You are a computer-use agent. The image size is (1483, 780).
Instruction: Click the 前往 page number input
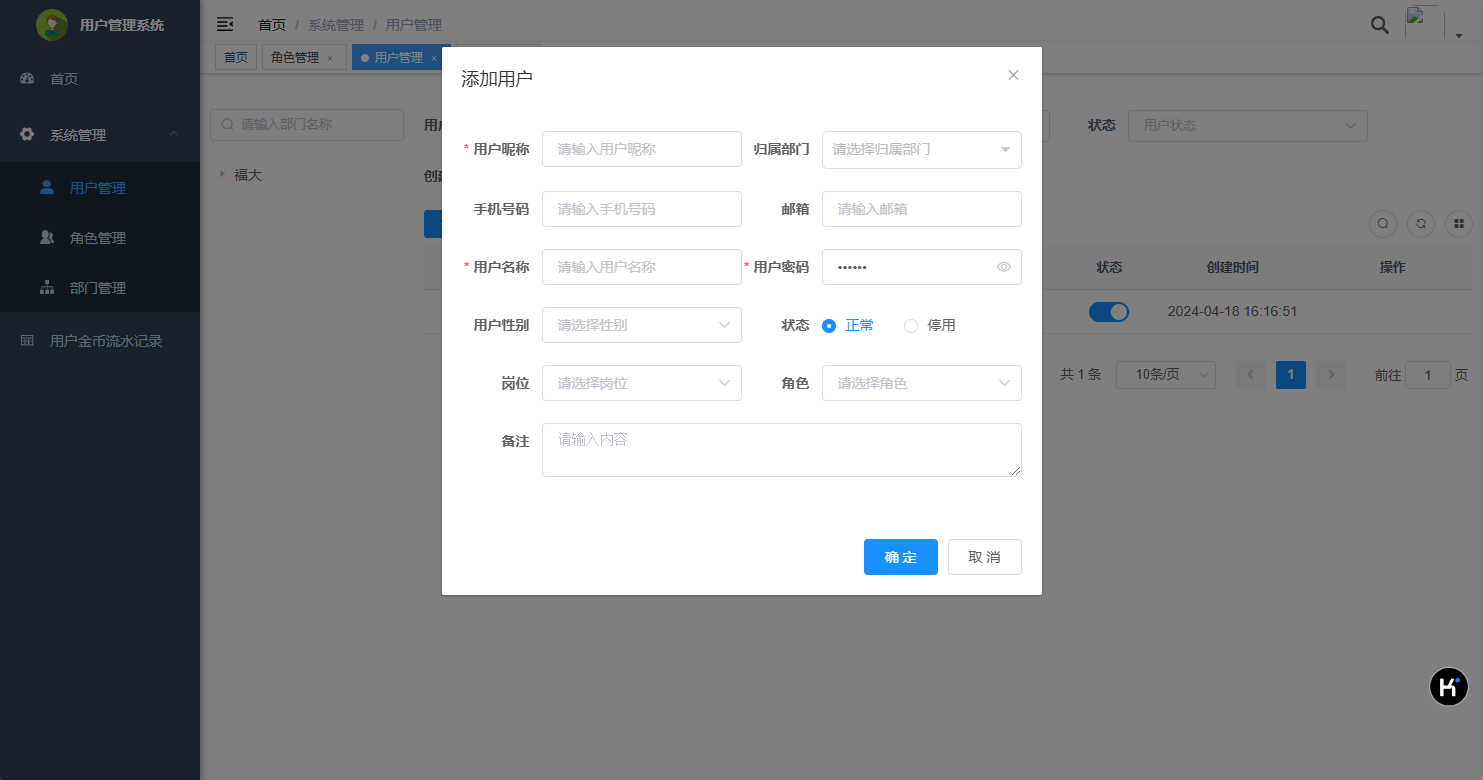tap(1428, 375)
